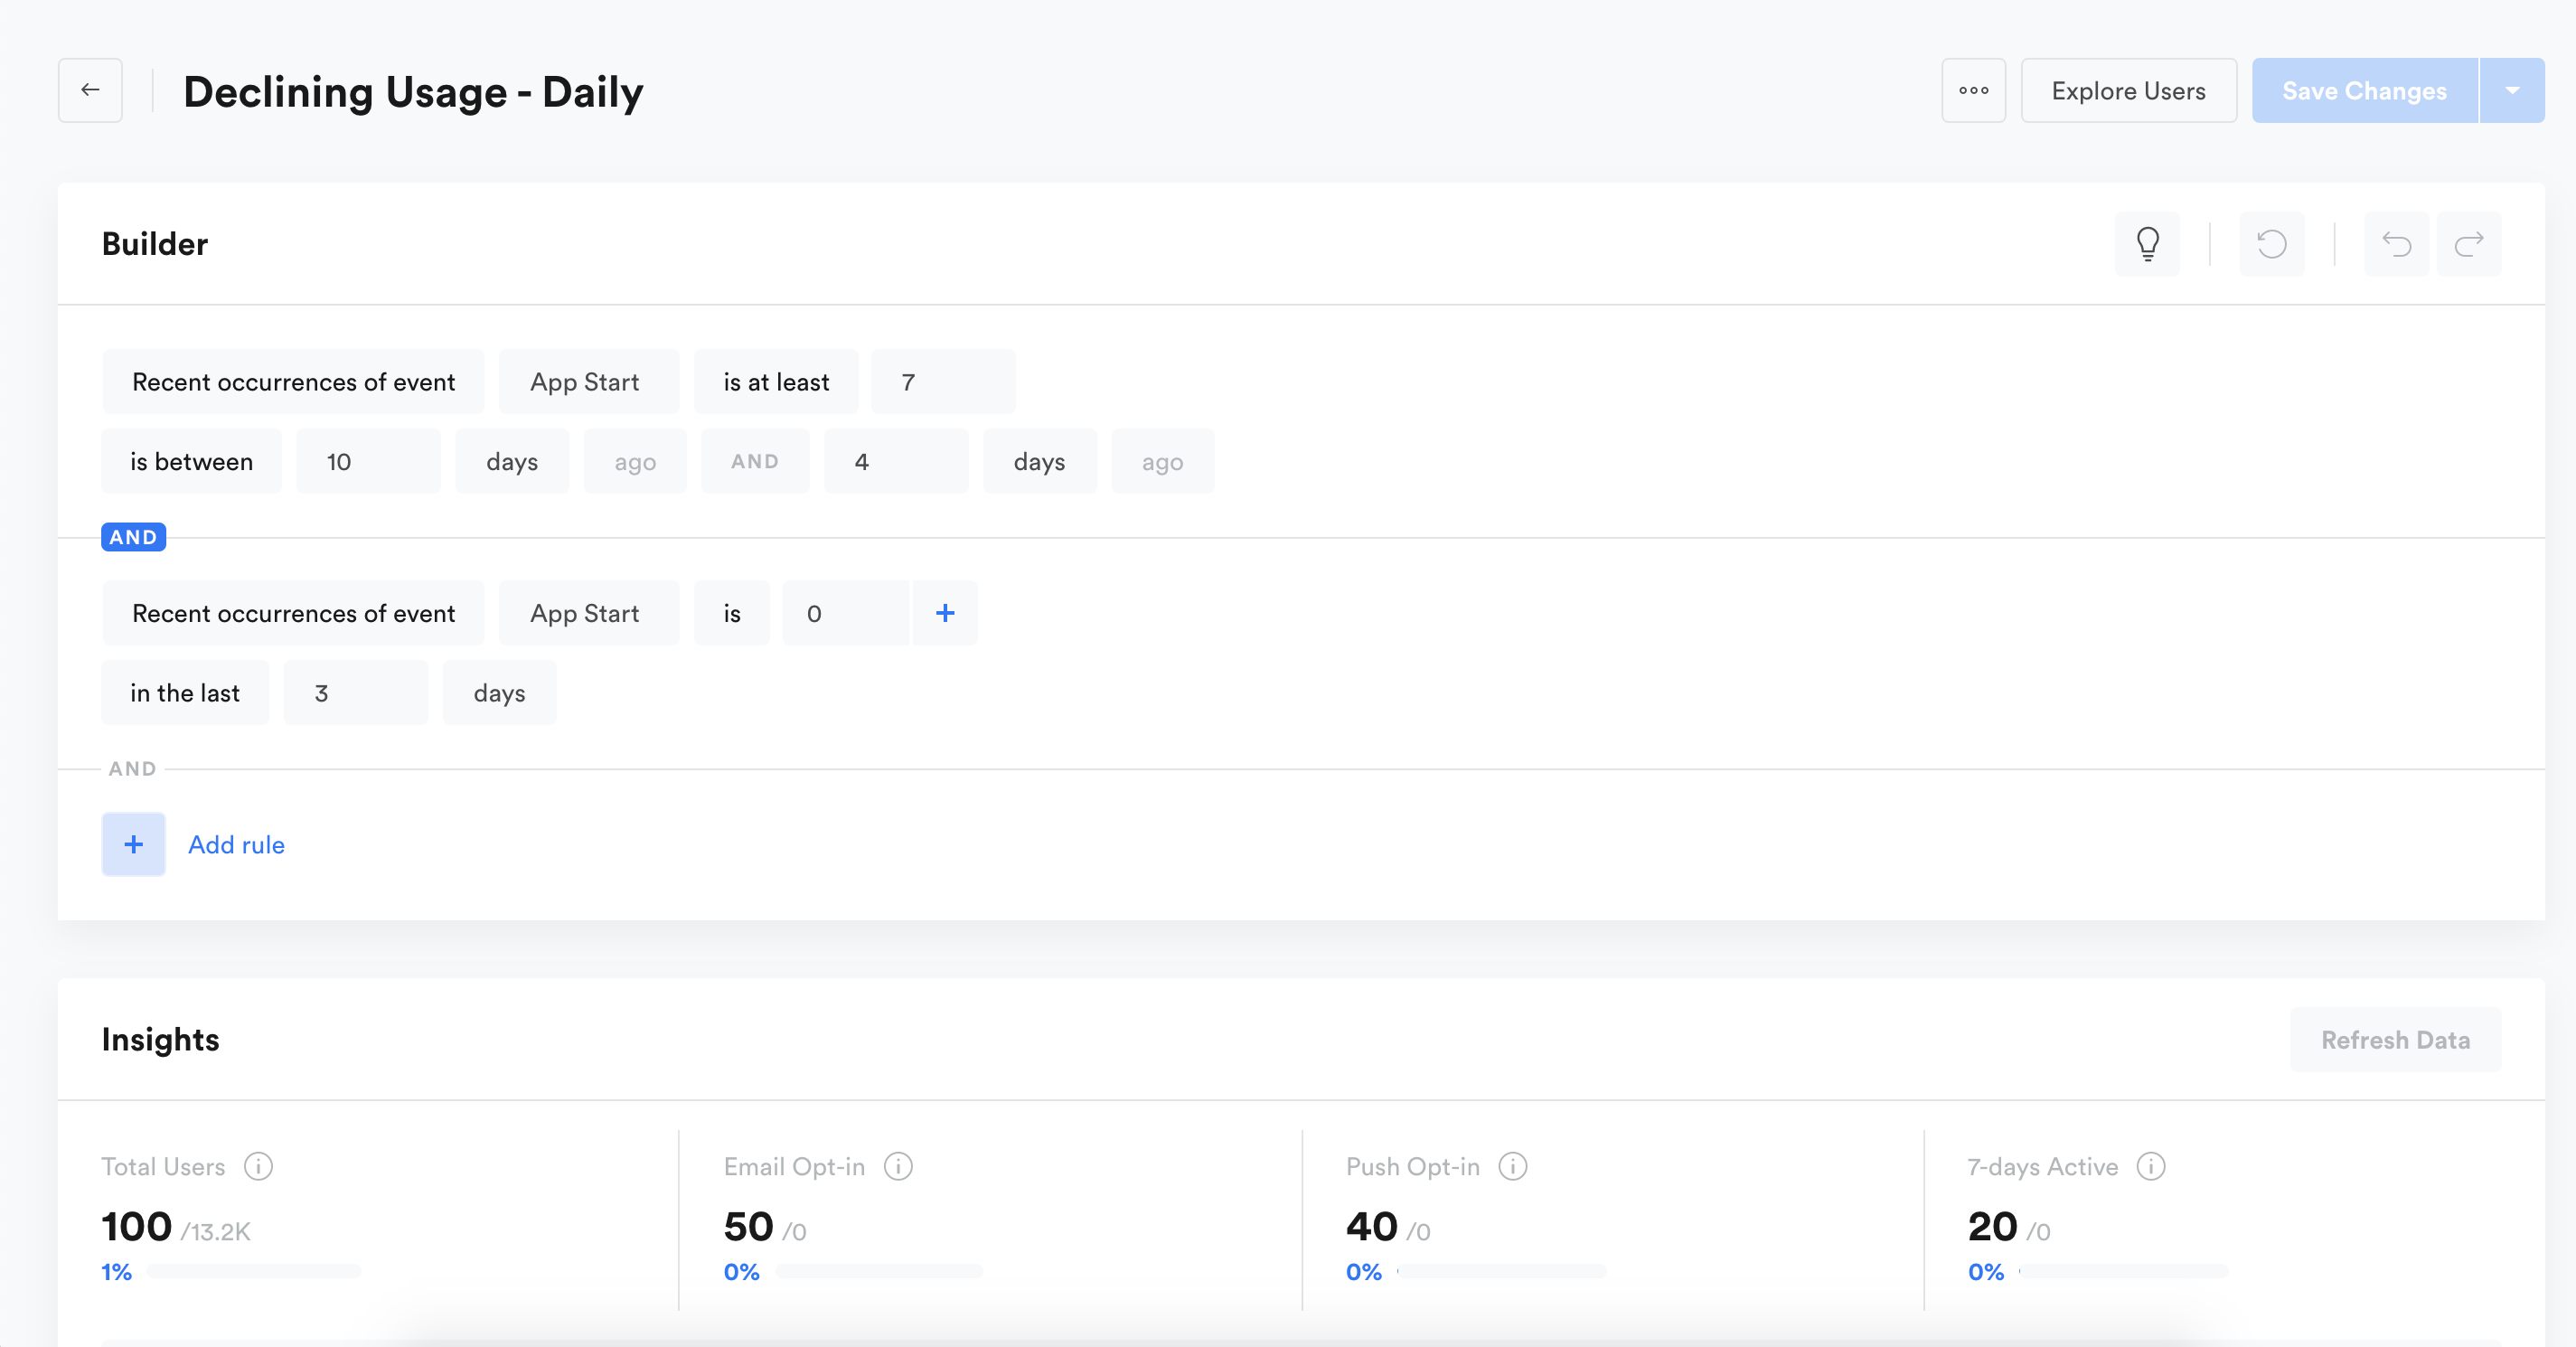The height and width of the screenshot is (1347, 2576).
Task: Open the three-dot more options menu
Action: pyautogui.click(x=1973, y=90)
